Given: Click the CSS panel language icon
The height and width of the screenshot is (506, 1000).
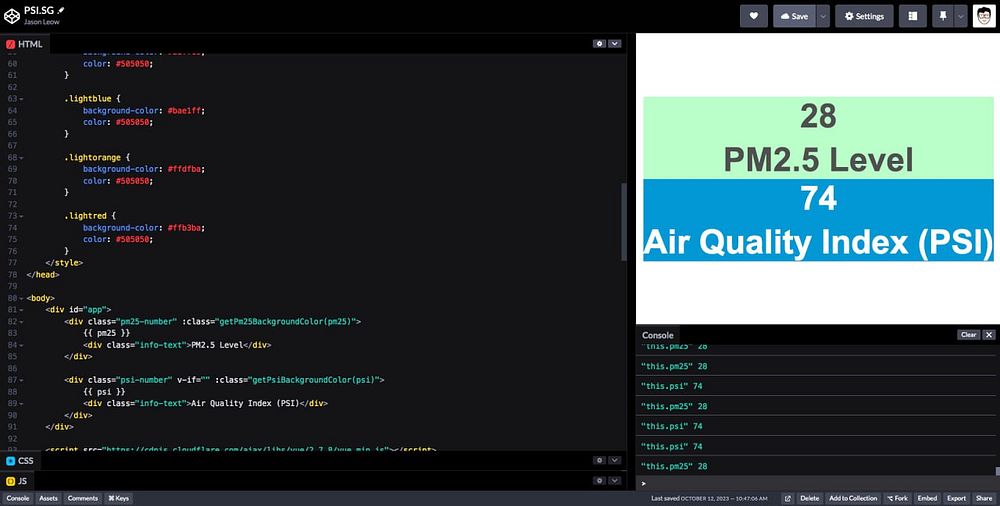Looking at the screenshot, I should coord(10,461).
